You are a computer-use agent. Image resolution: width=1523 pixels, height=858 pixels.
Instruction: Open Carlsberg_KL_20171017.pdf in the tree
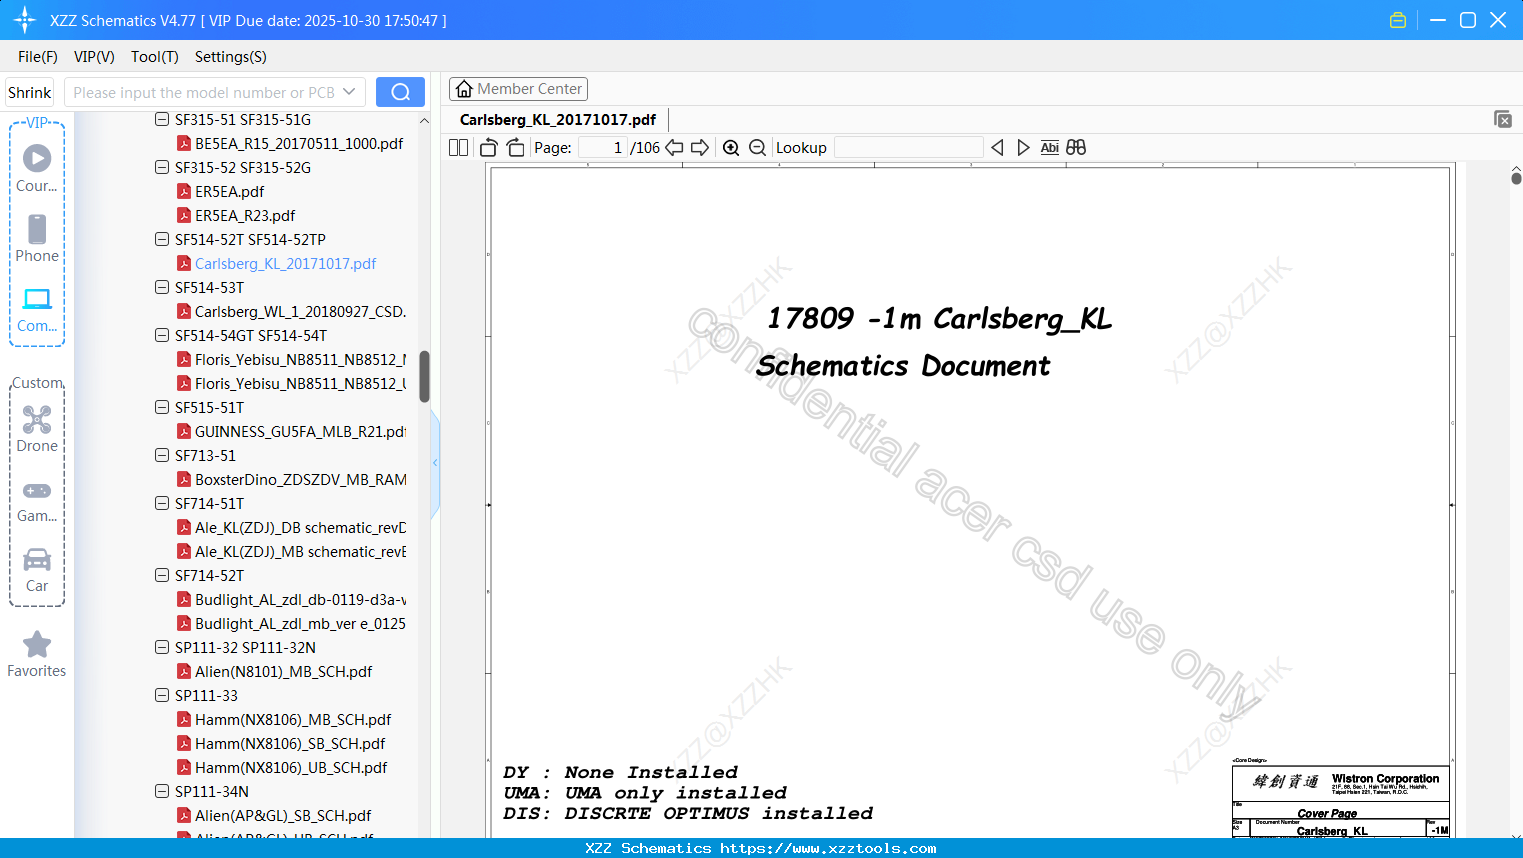(x=285, y=263)
